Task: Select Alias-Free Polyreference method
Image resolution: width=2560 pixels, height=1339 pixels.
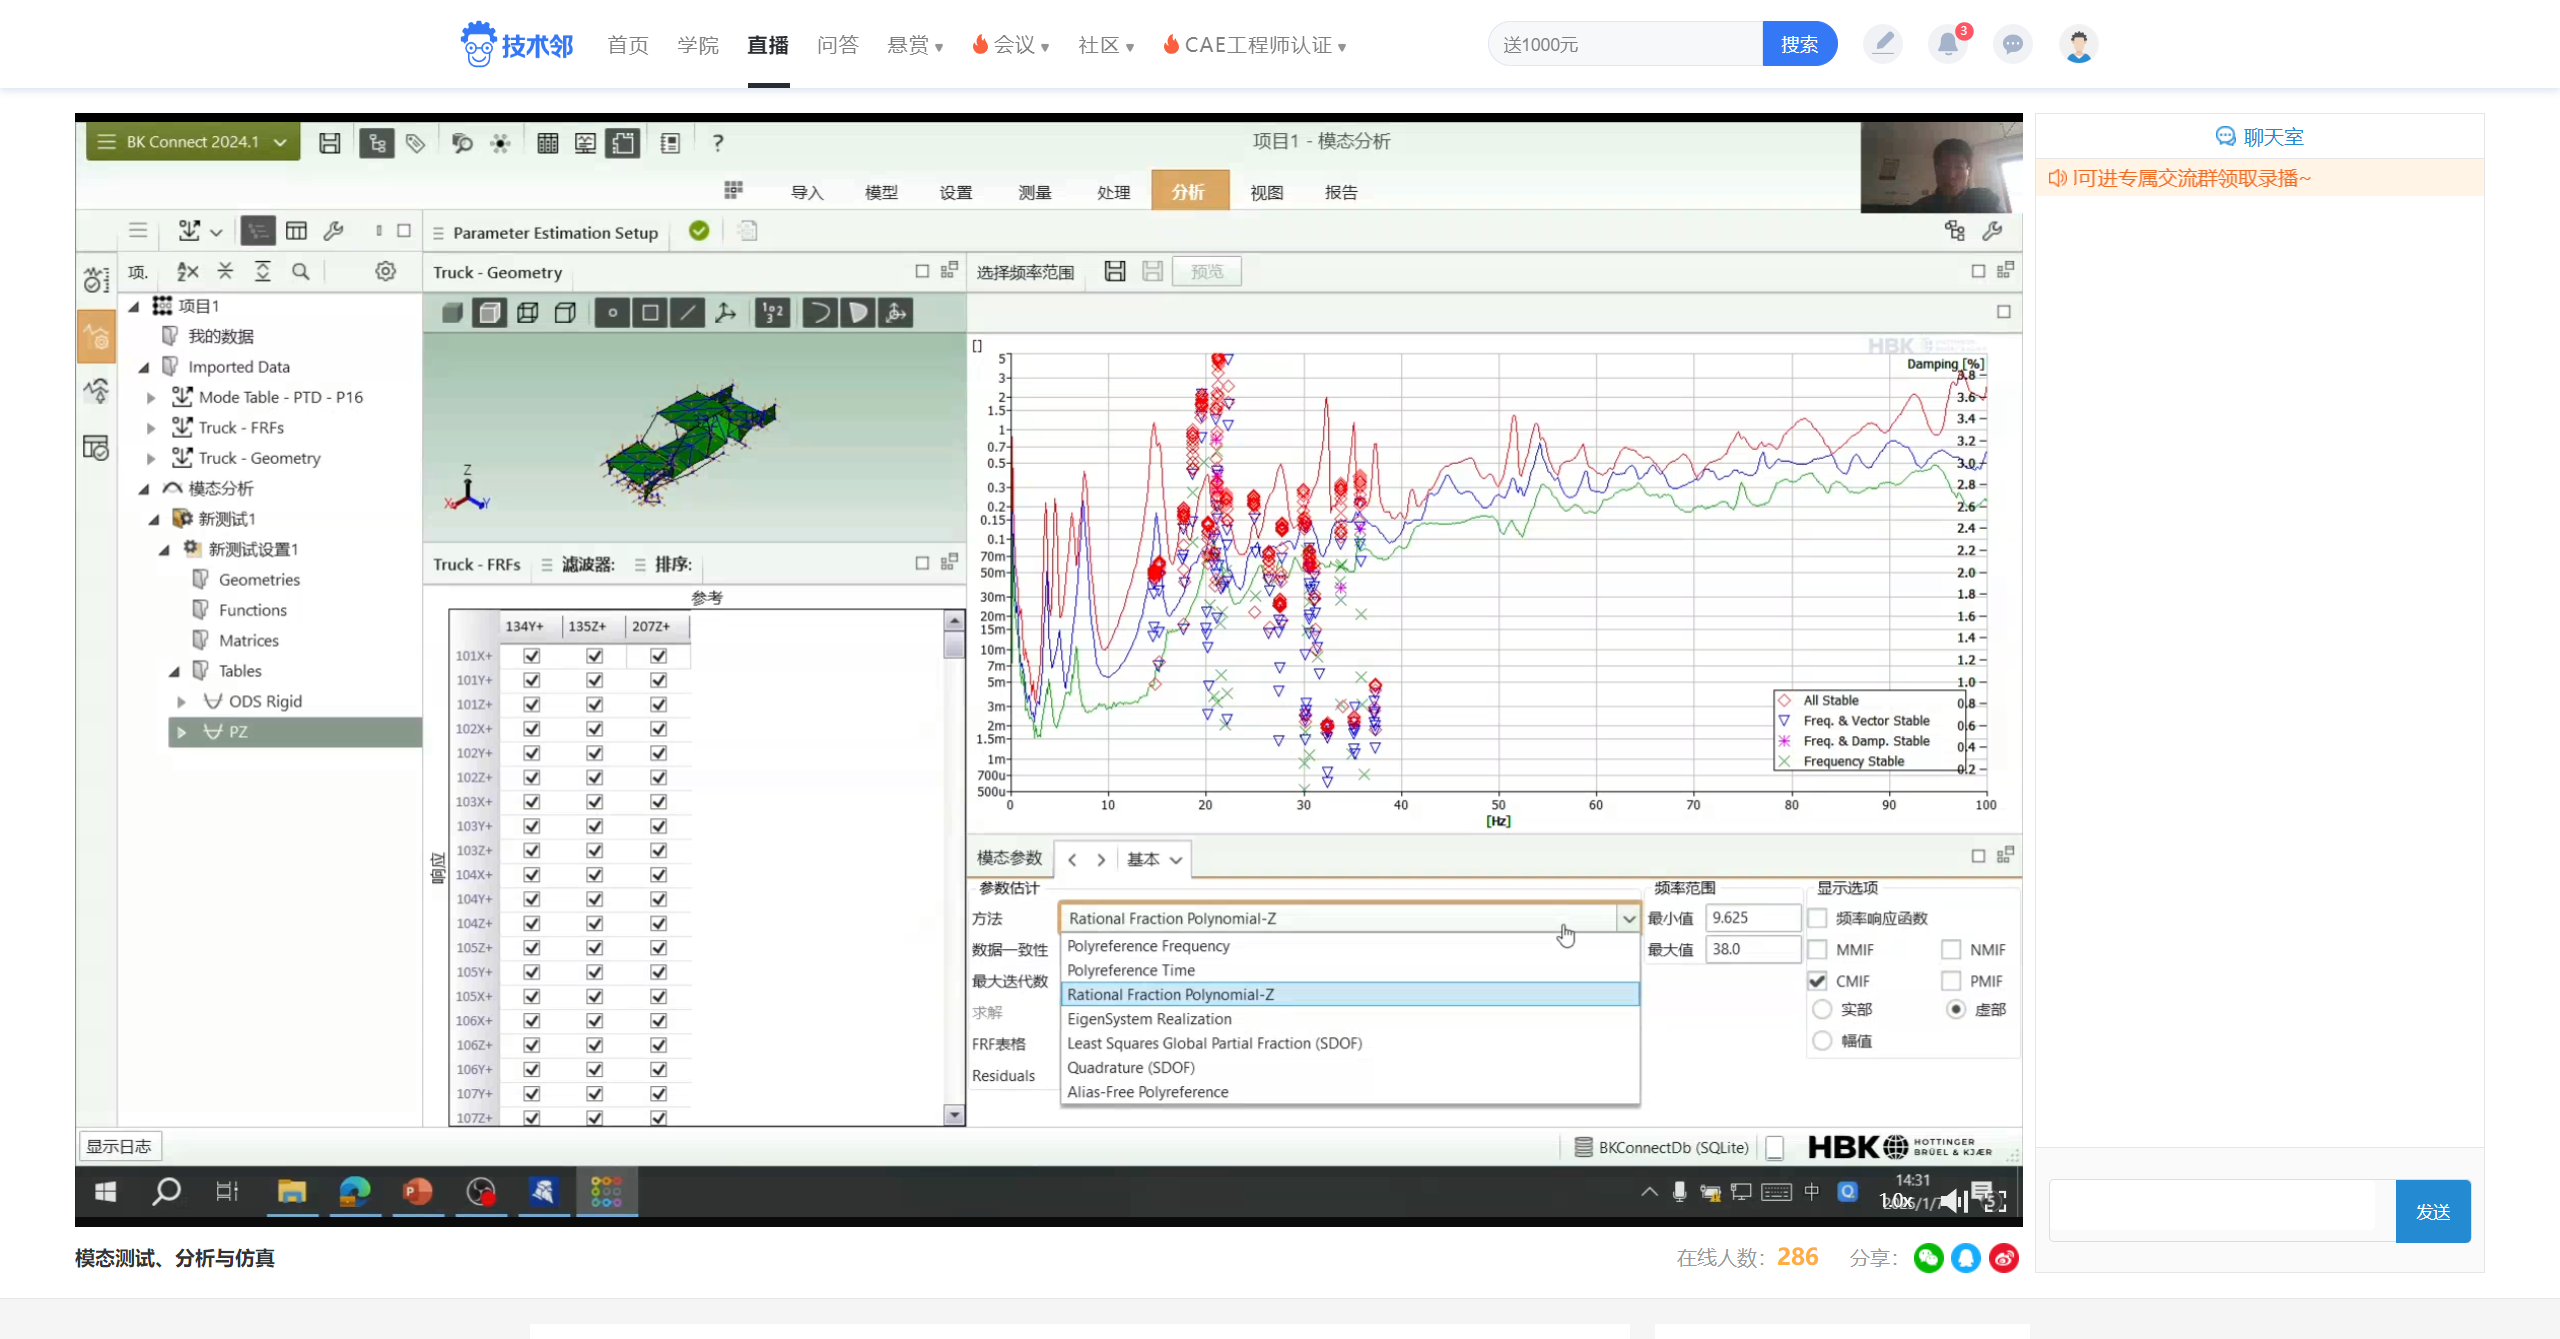Action: (x=1350, y=1092)
